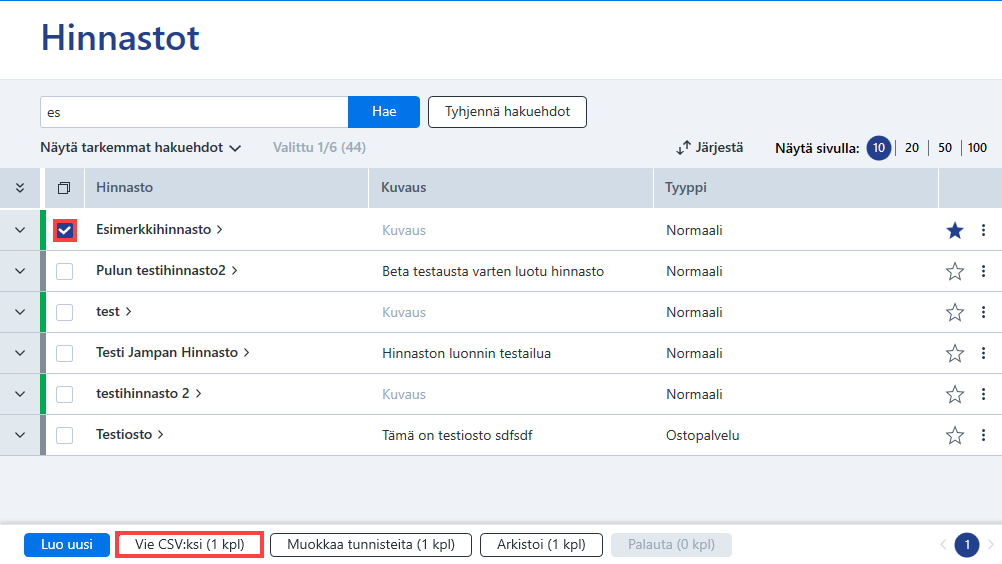
Task: Expand the testihinnasto 2 row details
Action: pos(20,393)
